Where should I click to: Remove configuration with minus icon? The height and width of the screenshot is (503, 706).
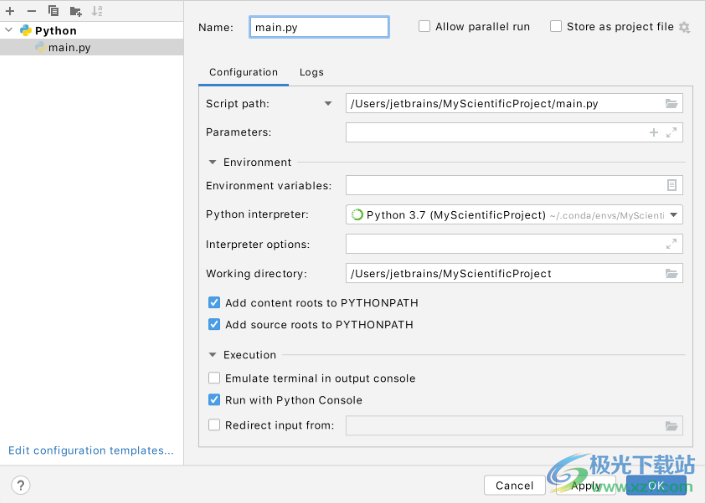[x=32, y=11]
